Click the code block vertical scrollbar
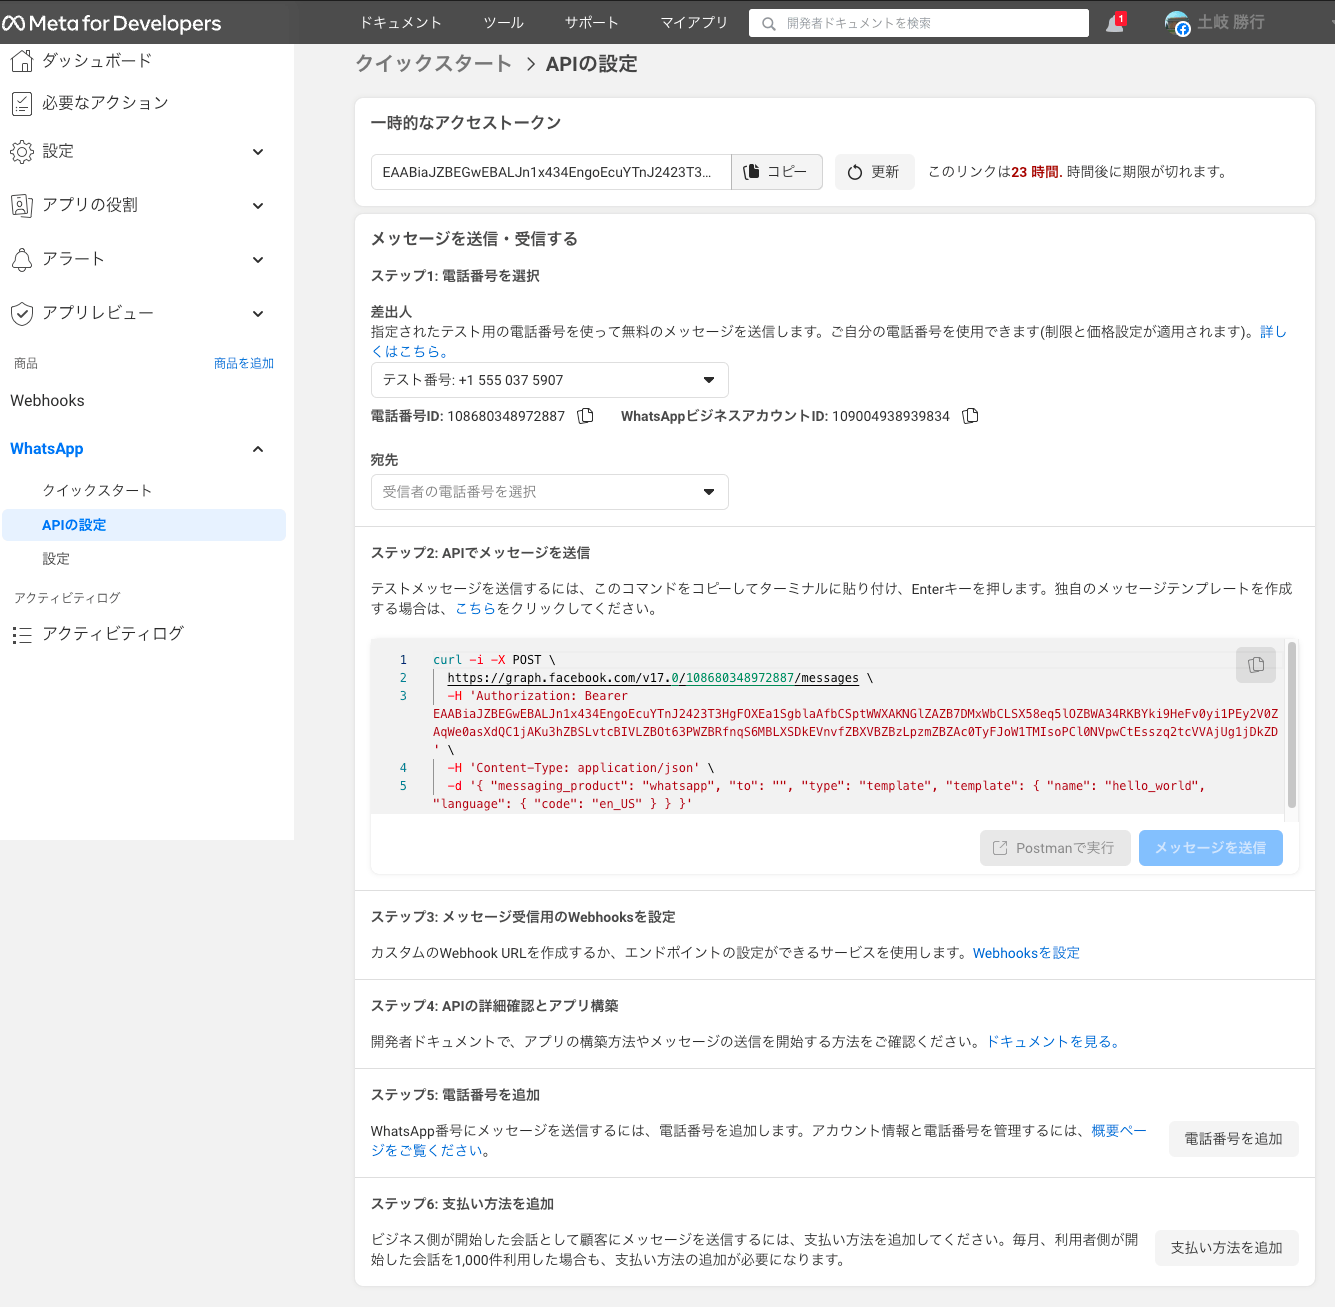The width and height of the screenshot is (1335, 1307). point(1292,725)
